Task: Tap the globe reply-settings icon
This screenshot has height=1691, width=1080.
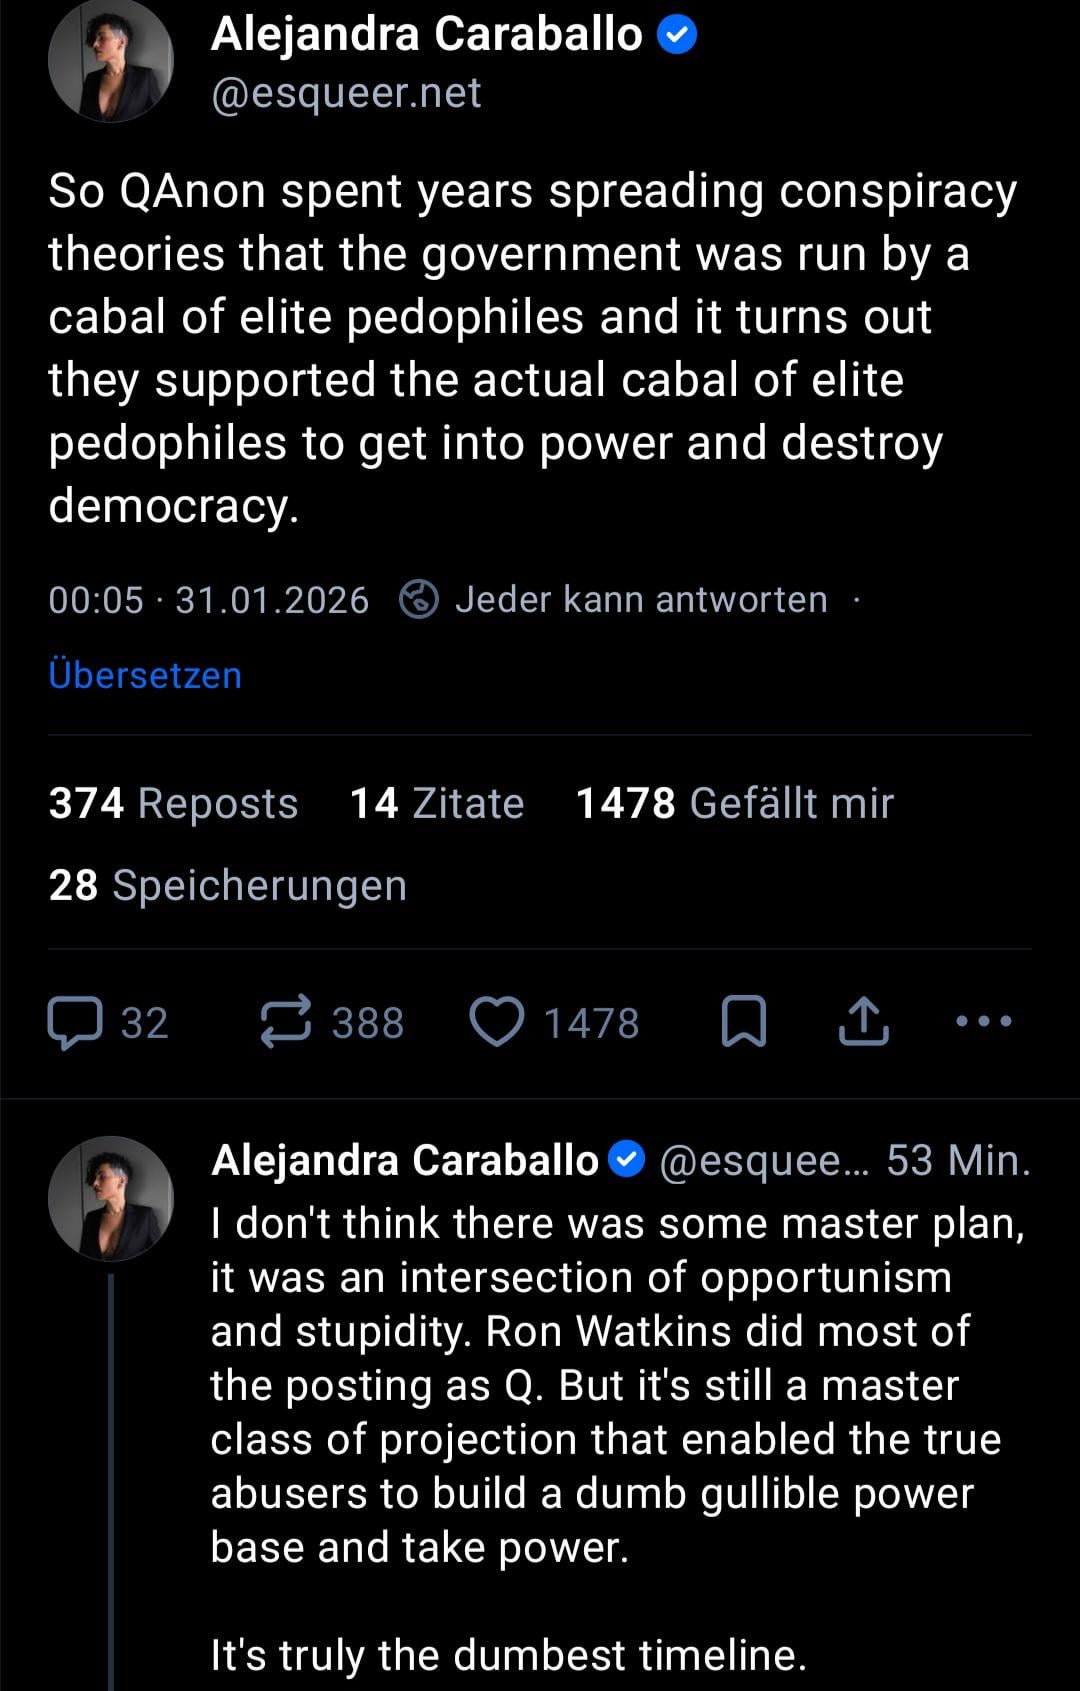Action: [418, 600]
